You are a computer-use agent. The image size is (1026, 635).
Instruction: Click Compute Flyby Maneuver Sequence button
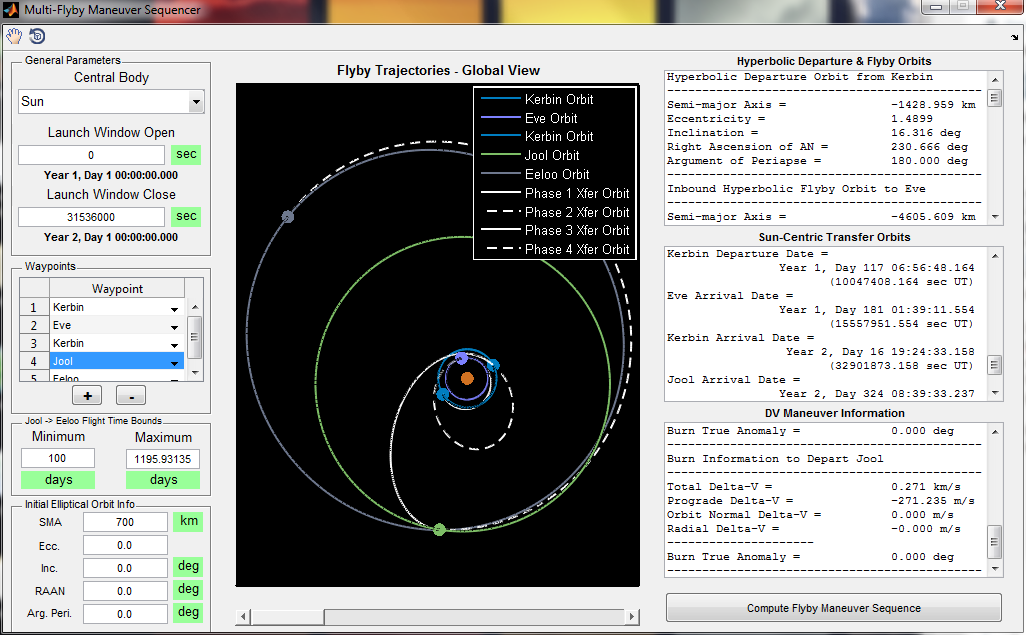833,608
